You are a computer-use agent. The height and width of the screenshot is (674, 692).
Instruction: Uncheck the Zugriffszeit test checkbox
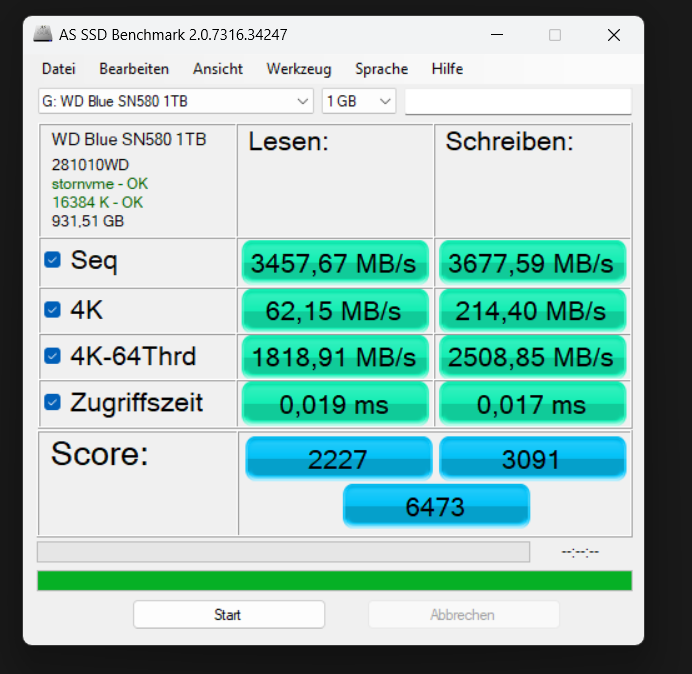click(x=53, y=402)
